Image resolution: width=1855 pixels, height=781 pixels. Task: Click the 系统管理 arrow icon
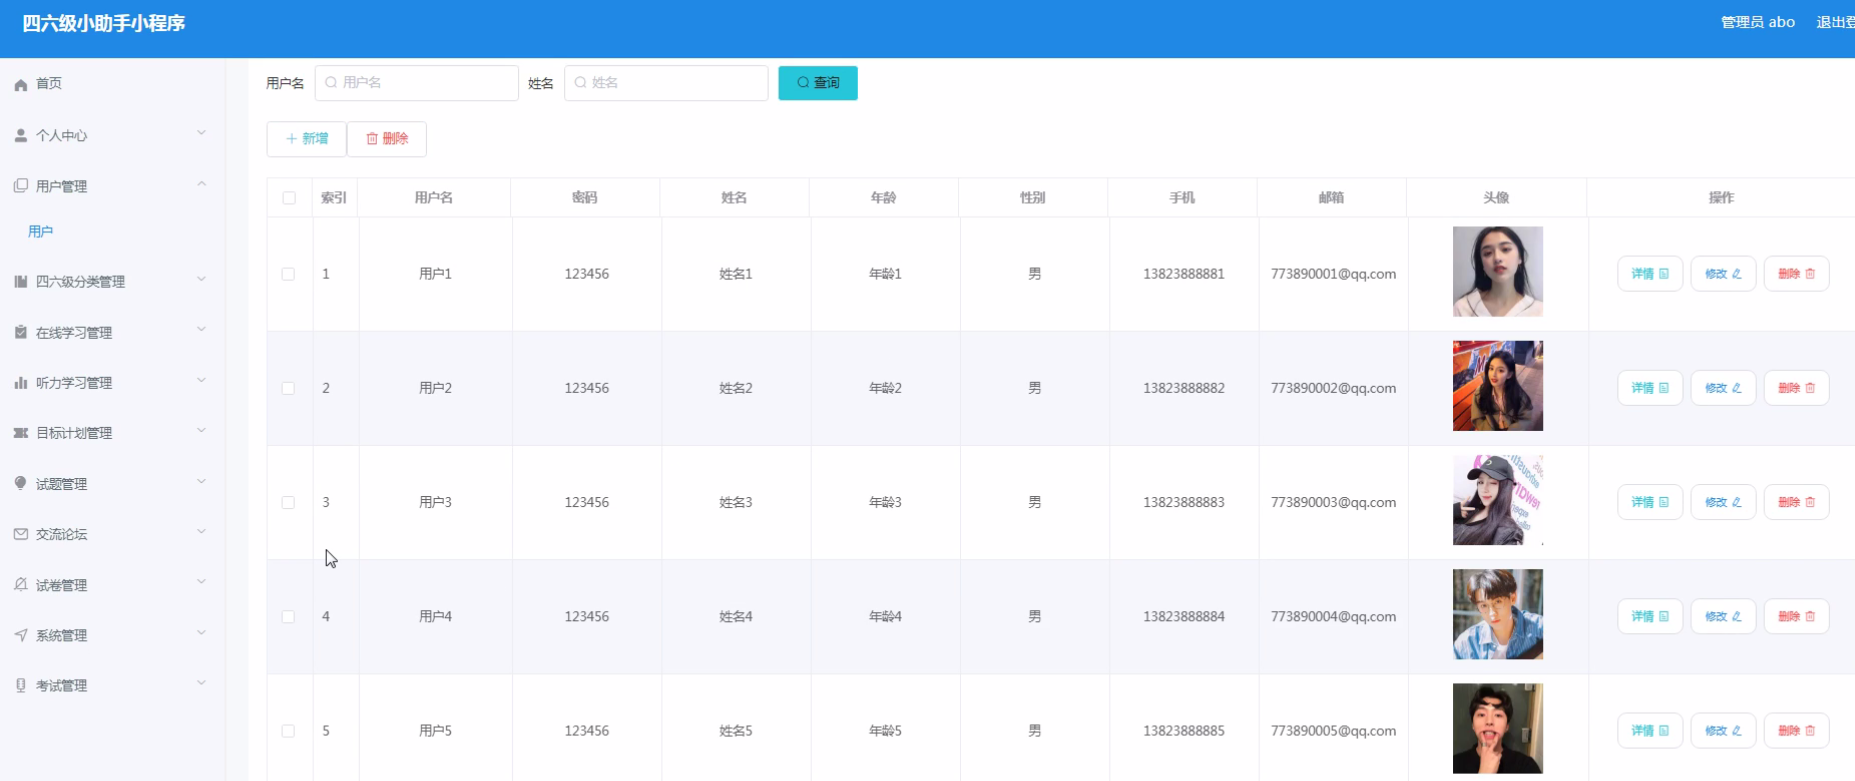(21, 635)
